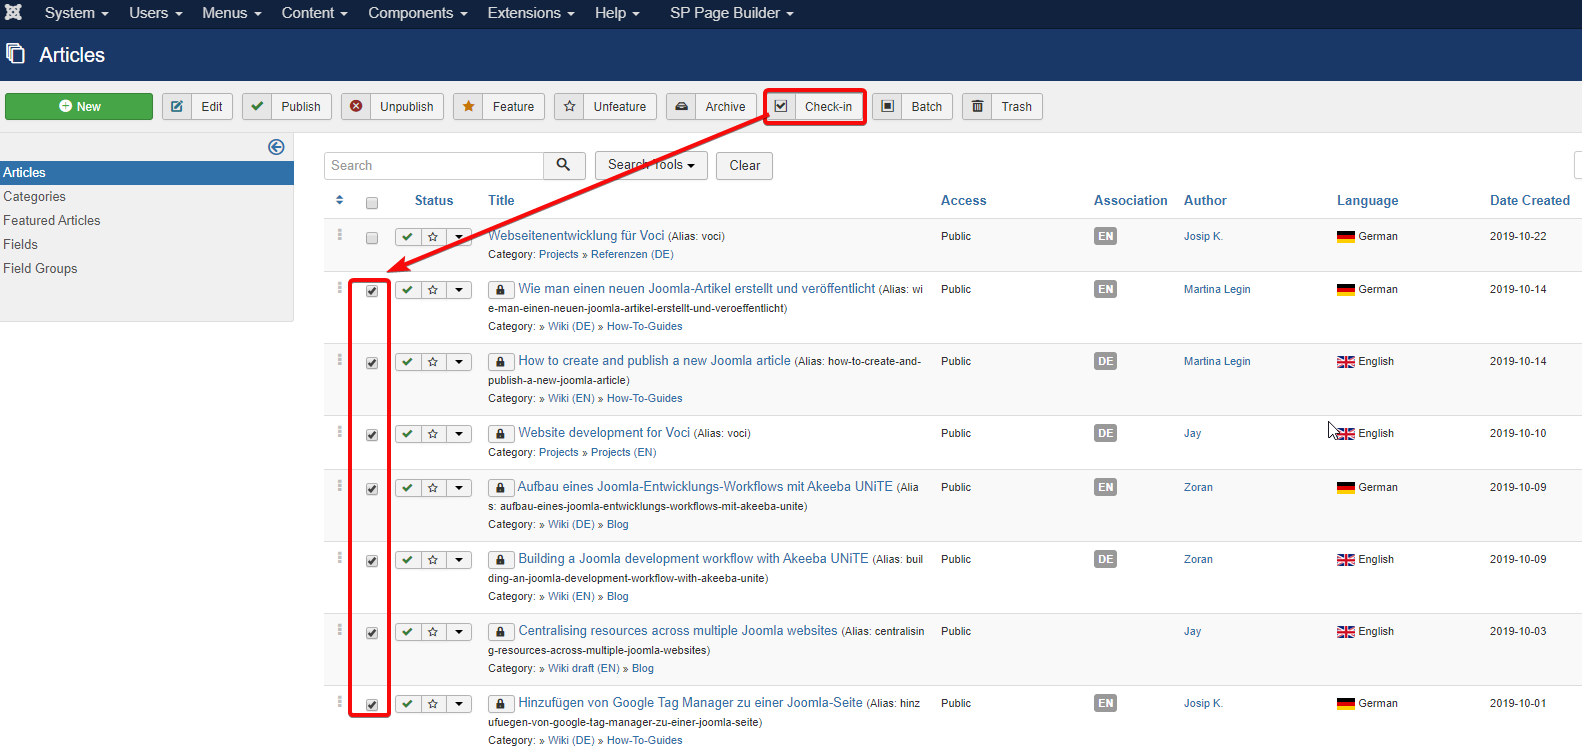
Task: Check the select-all checkbox in header
Action: pyautogui.click(x=372, y=203)
